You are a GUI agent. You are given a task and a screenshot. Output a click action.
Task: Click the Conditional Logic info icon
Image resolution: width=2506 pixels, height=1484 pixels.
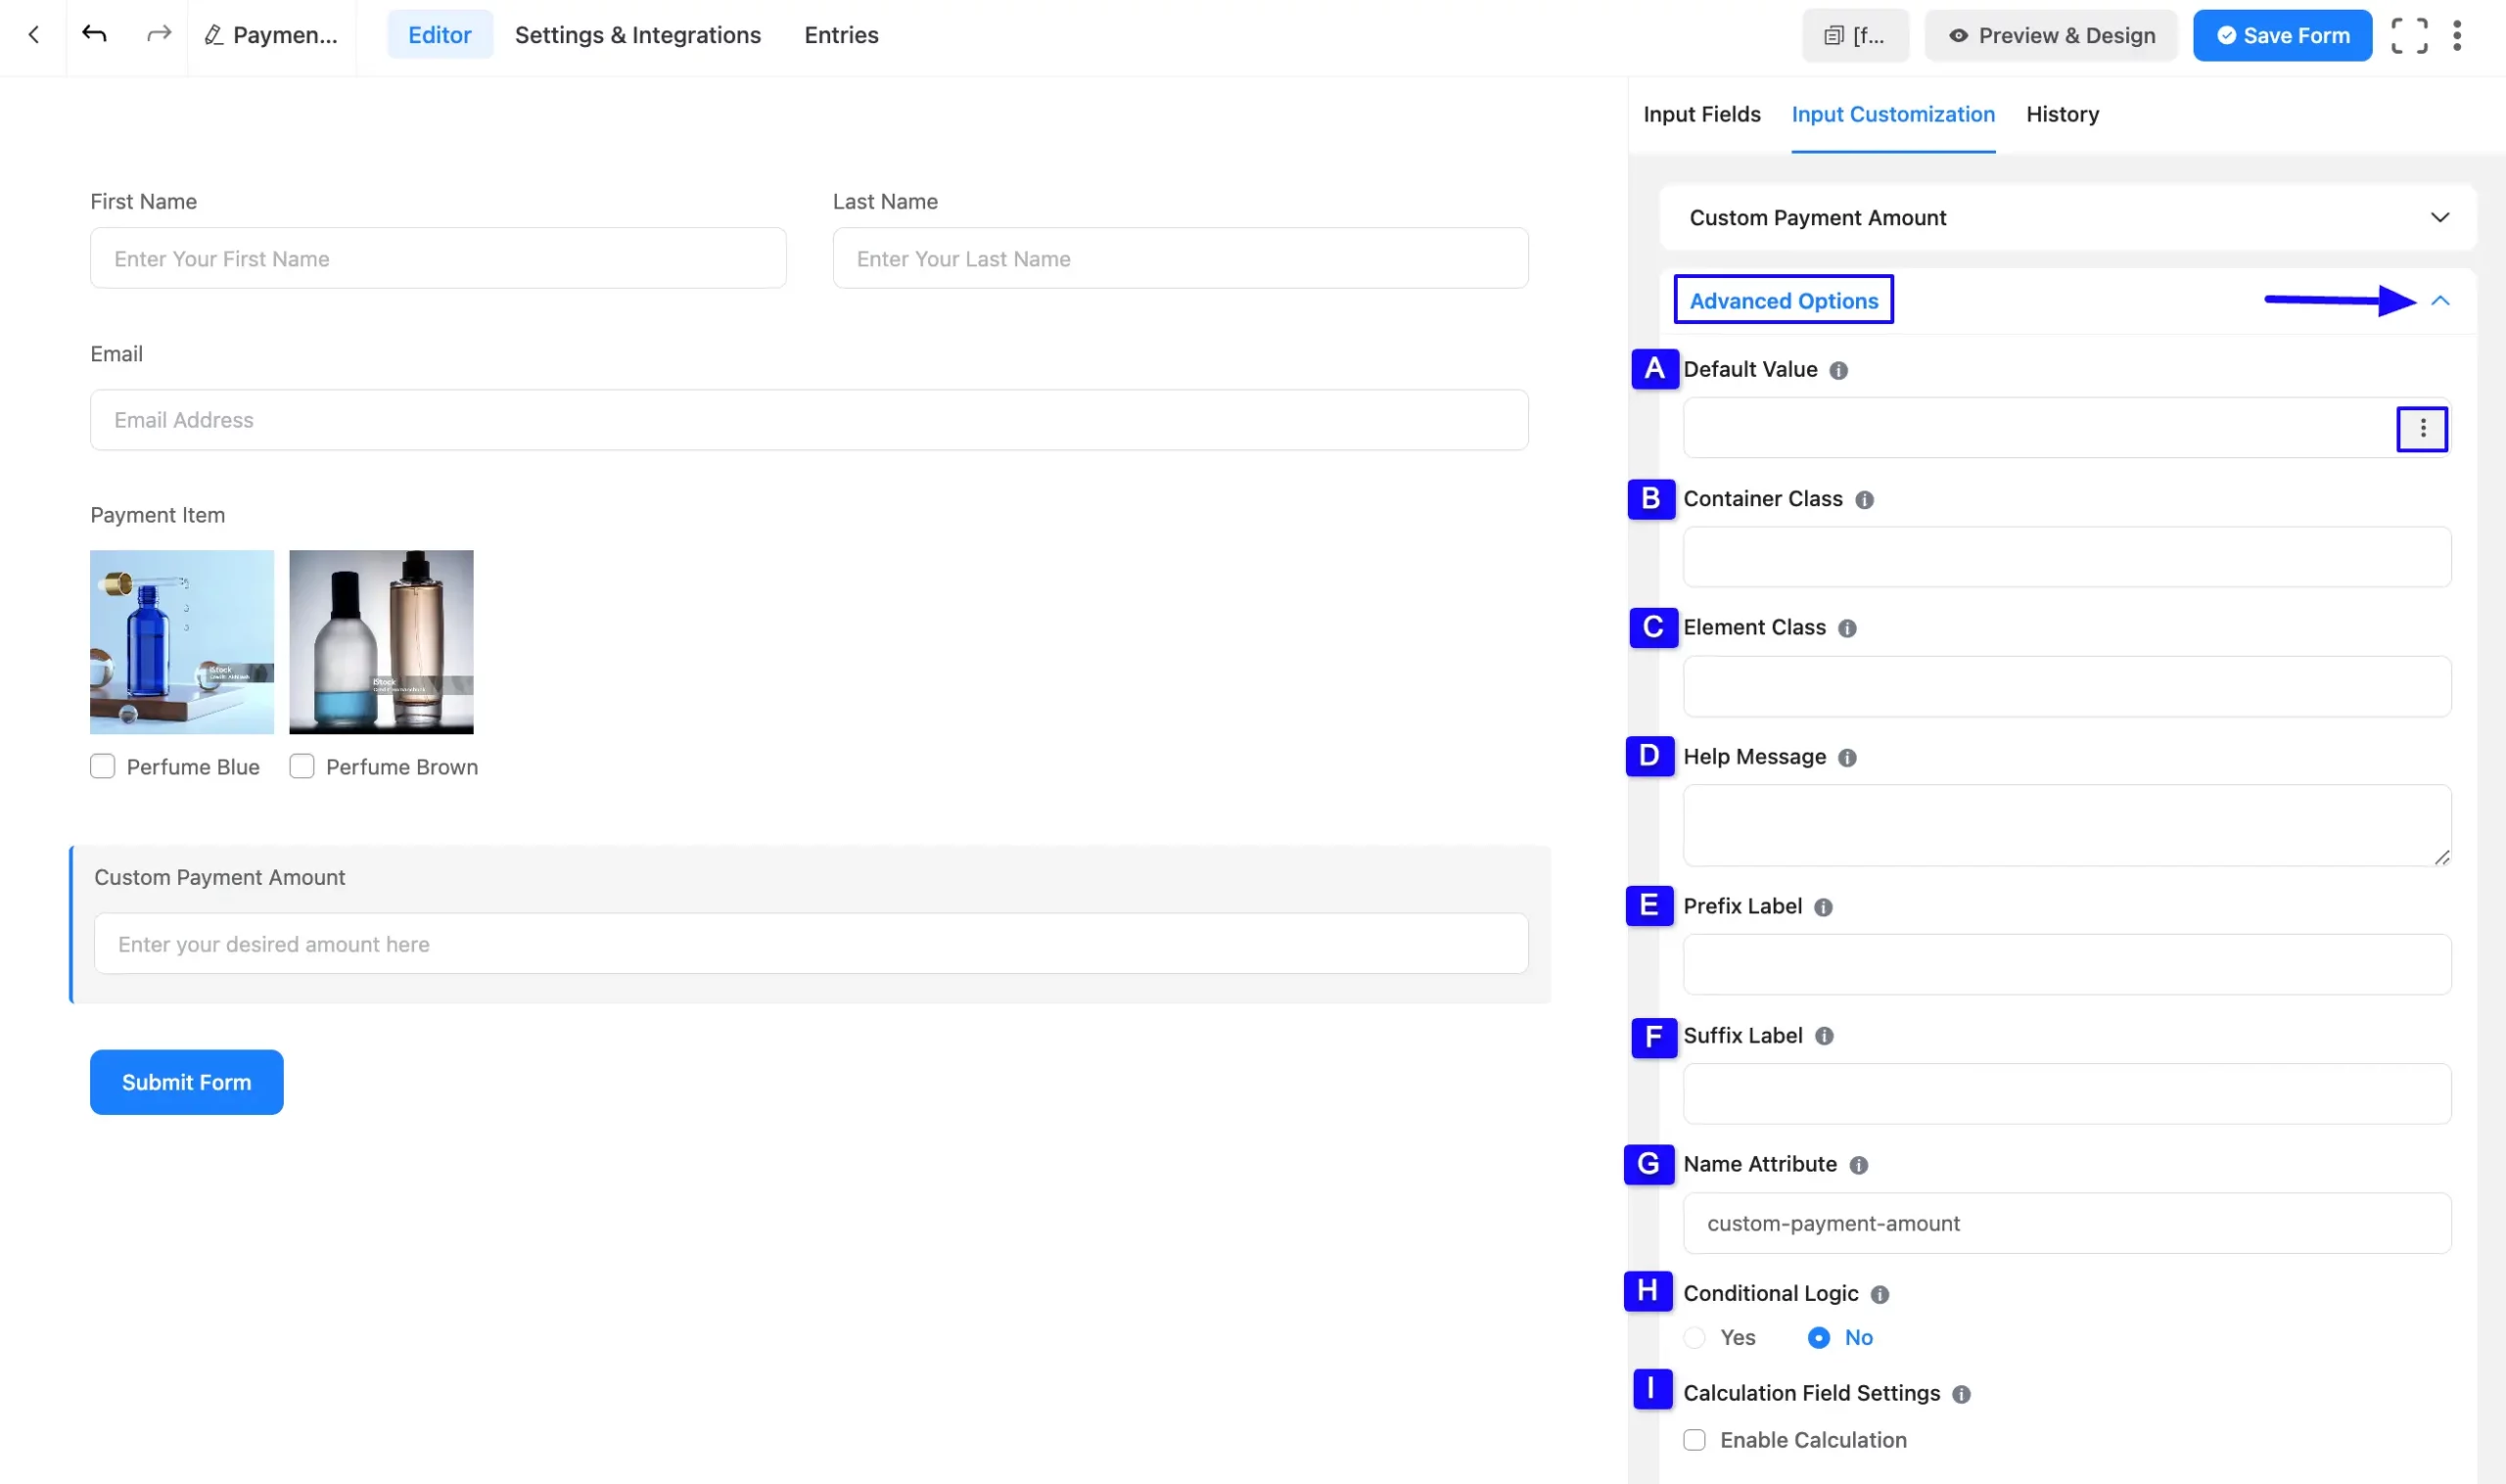point(1880,1294)
